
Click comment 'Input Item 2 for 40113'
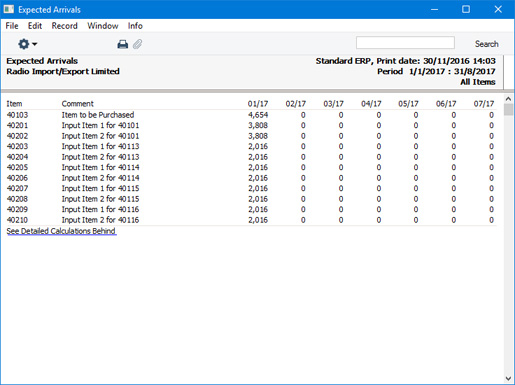(100, 157)
